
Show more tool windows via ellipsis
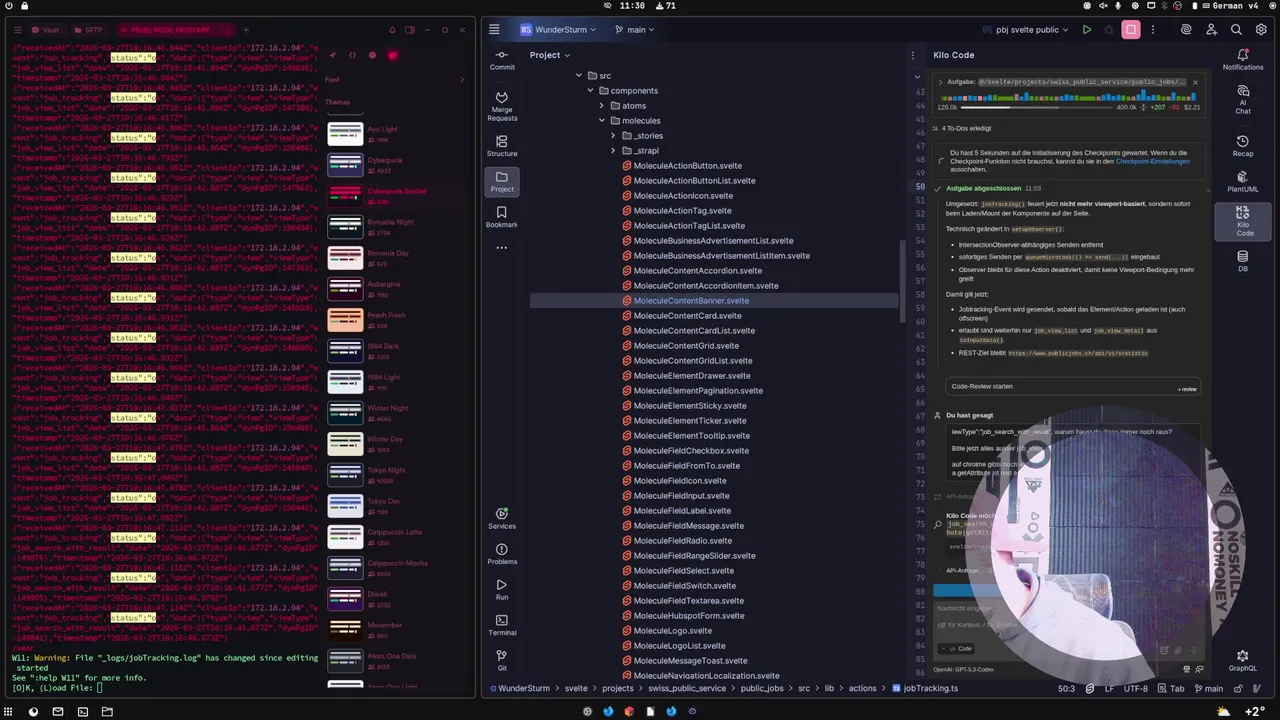coord(502,247)
